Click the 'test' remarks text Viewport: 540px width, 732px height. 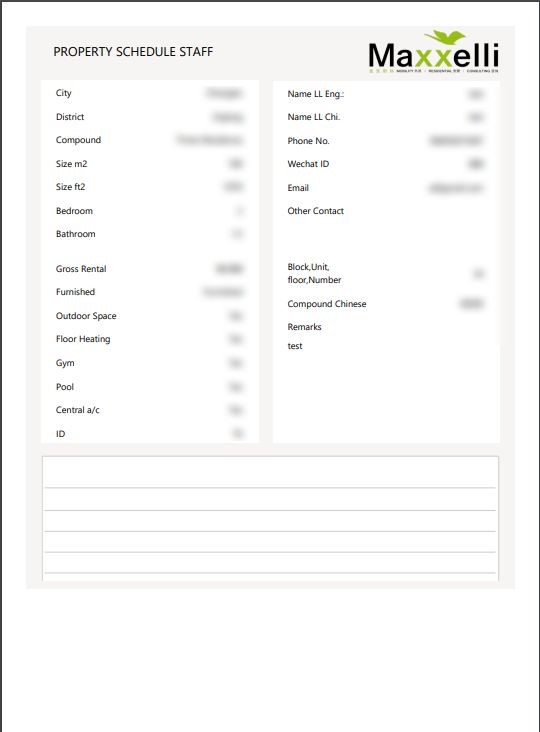pyautogui.click(x=295, y=346)
